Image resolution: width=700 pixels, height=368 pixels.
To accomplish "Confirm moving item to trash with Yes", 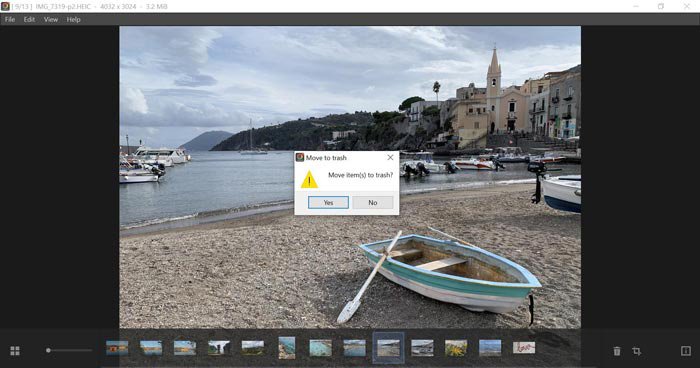I will click(x=328, y=202).
